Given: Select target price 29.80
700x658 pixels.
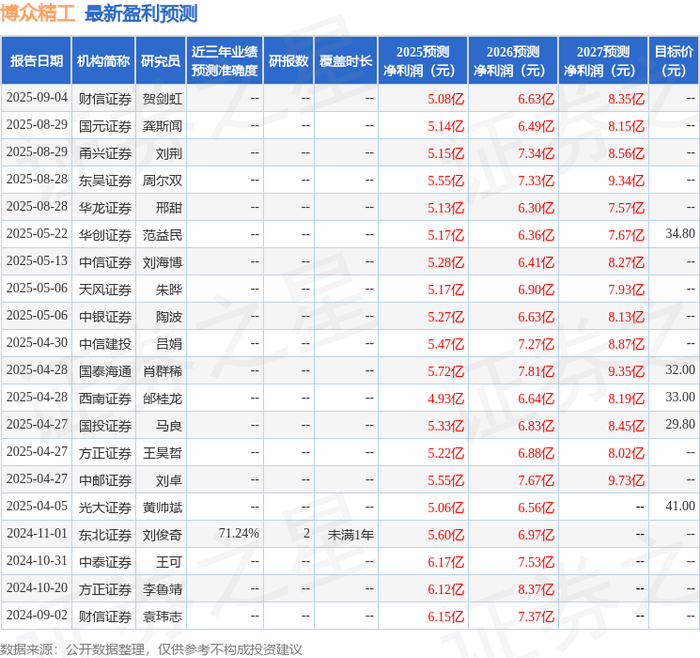Looking at the screenshot, I should pyautogui.click(x=680, y=424).
